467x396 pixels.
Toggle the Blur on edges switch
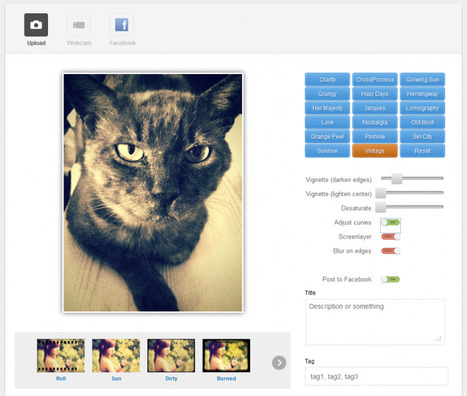(x=390, y=251)
